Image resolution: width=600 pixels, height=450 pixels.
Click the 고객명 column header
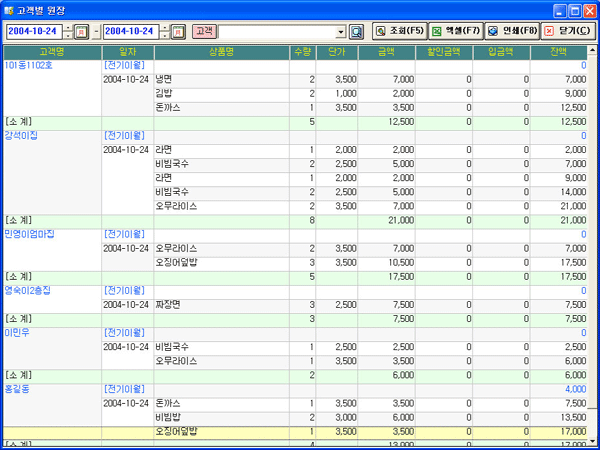coord(52,52)
